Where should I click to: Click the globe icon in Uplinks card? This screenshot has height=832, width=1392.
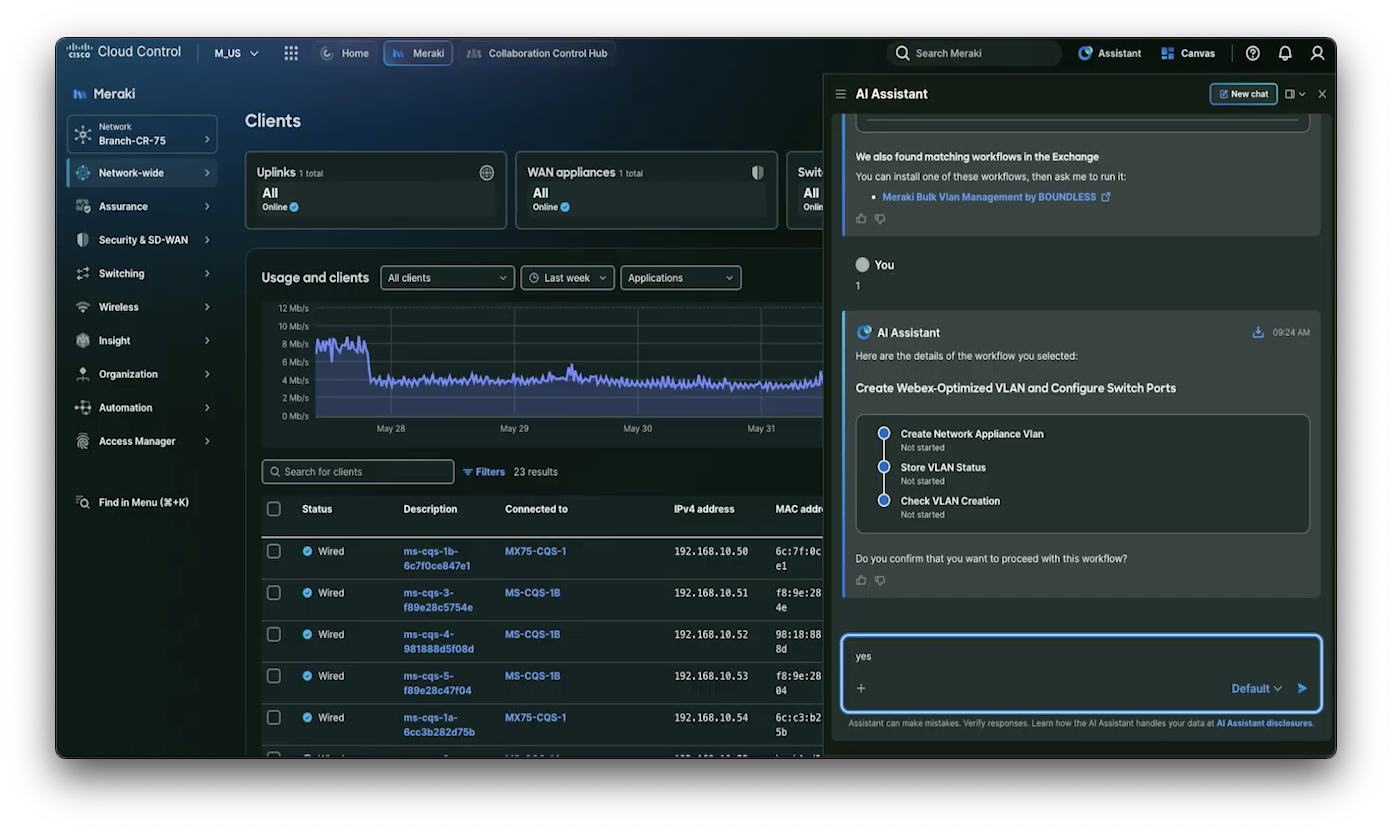(x=487, y=173)
